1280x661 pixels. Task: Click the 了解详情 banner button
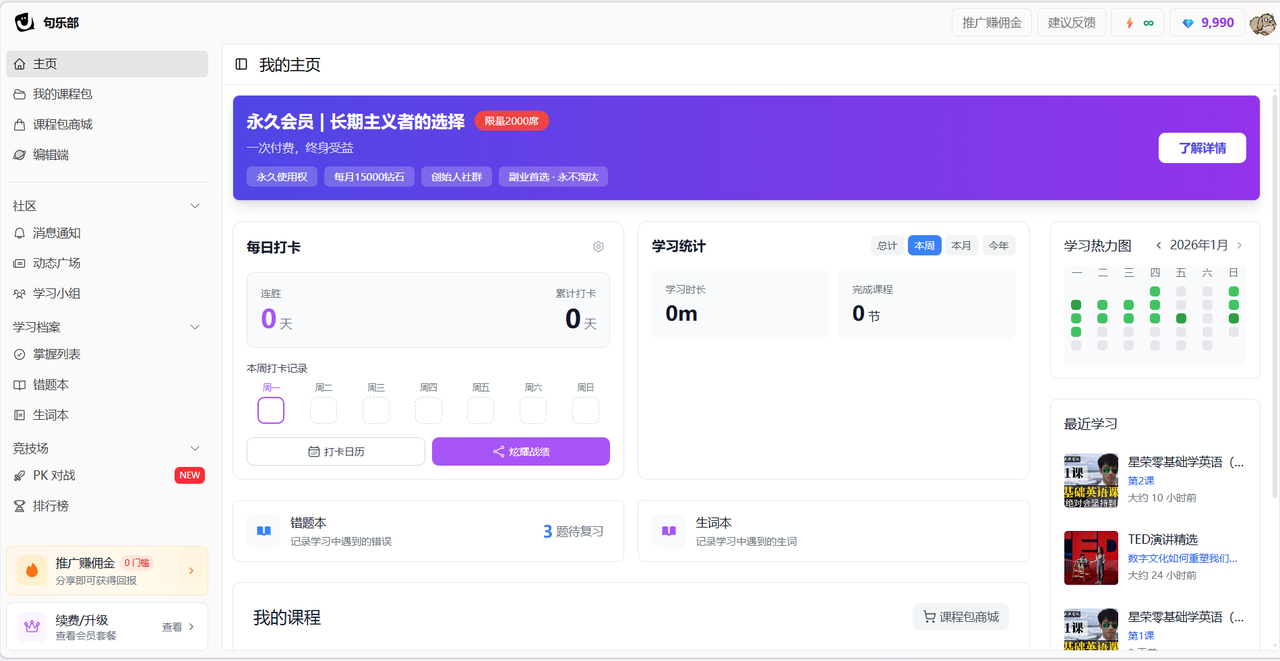pos(1201,148)
